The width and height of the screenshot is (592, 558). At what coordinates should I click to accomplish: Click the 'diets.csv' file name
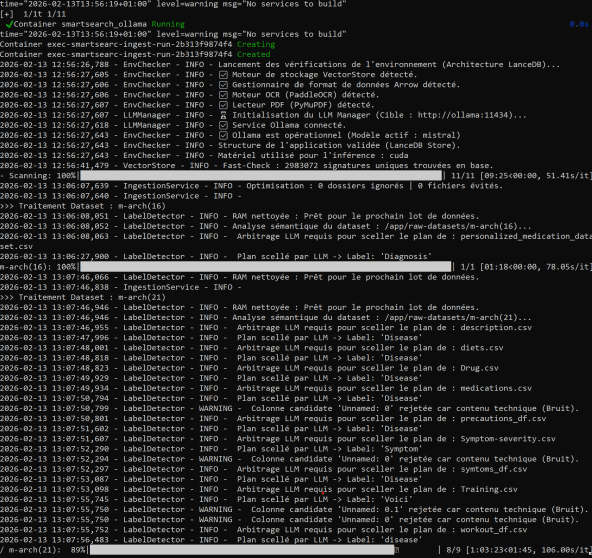[x=481, y=348]
